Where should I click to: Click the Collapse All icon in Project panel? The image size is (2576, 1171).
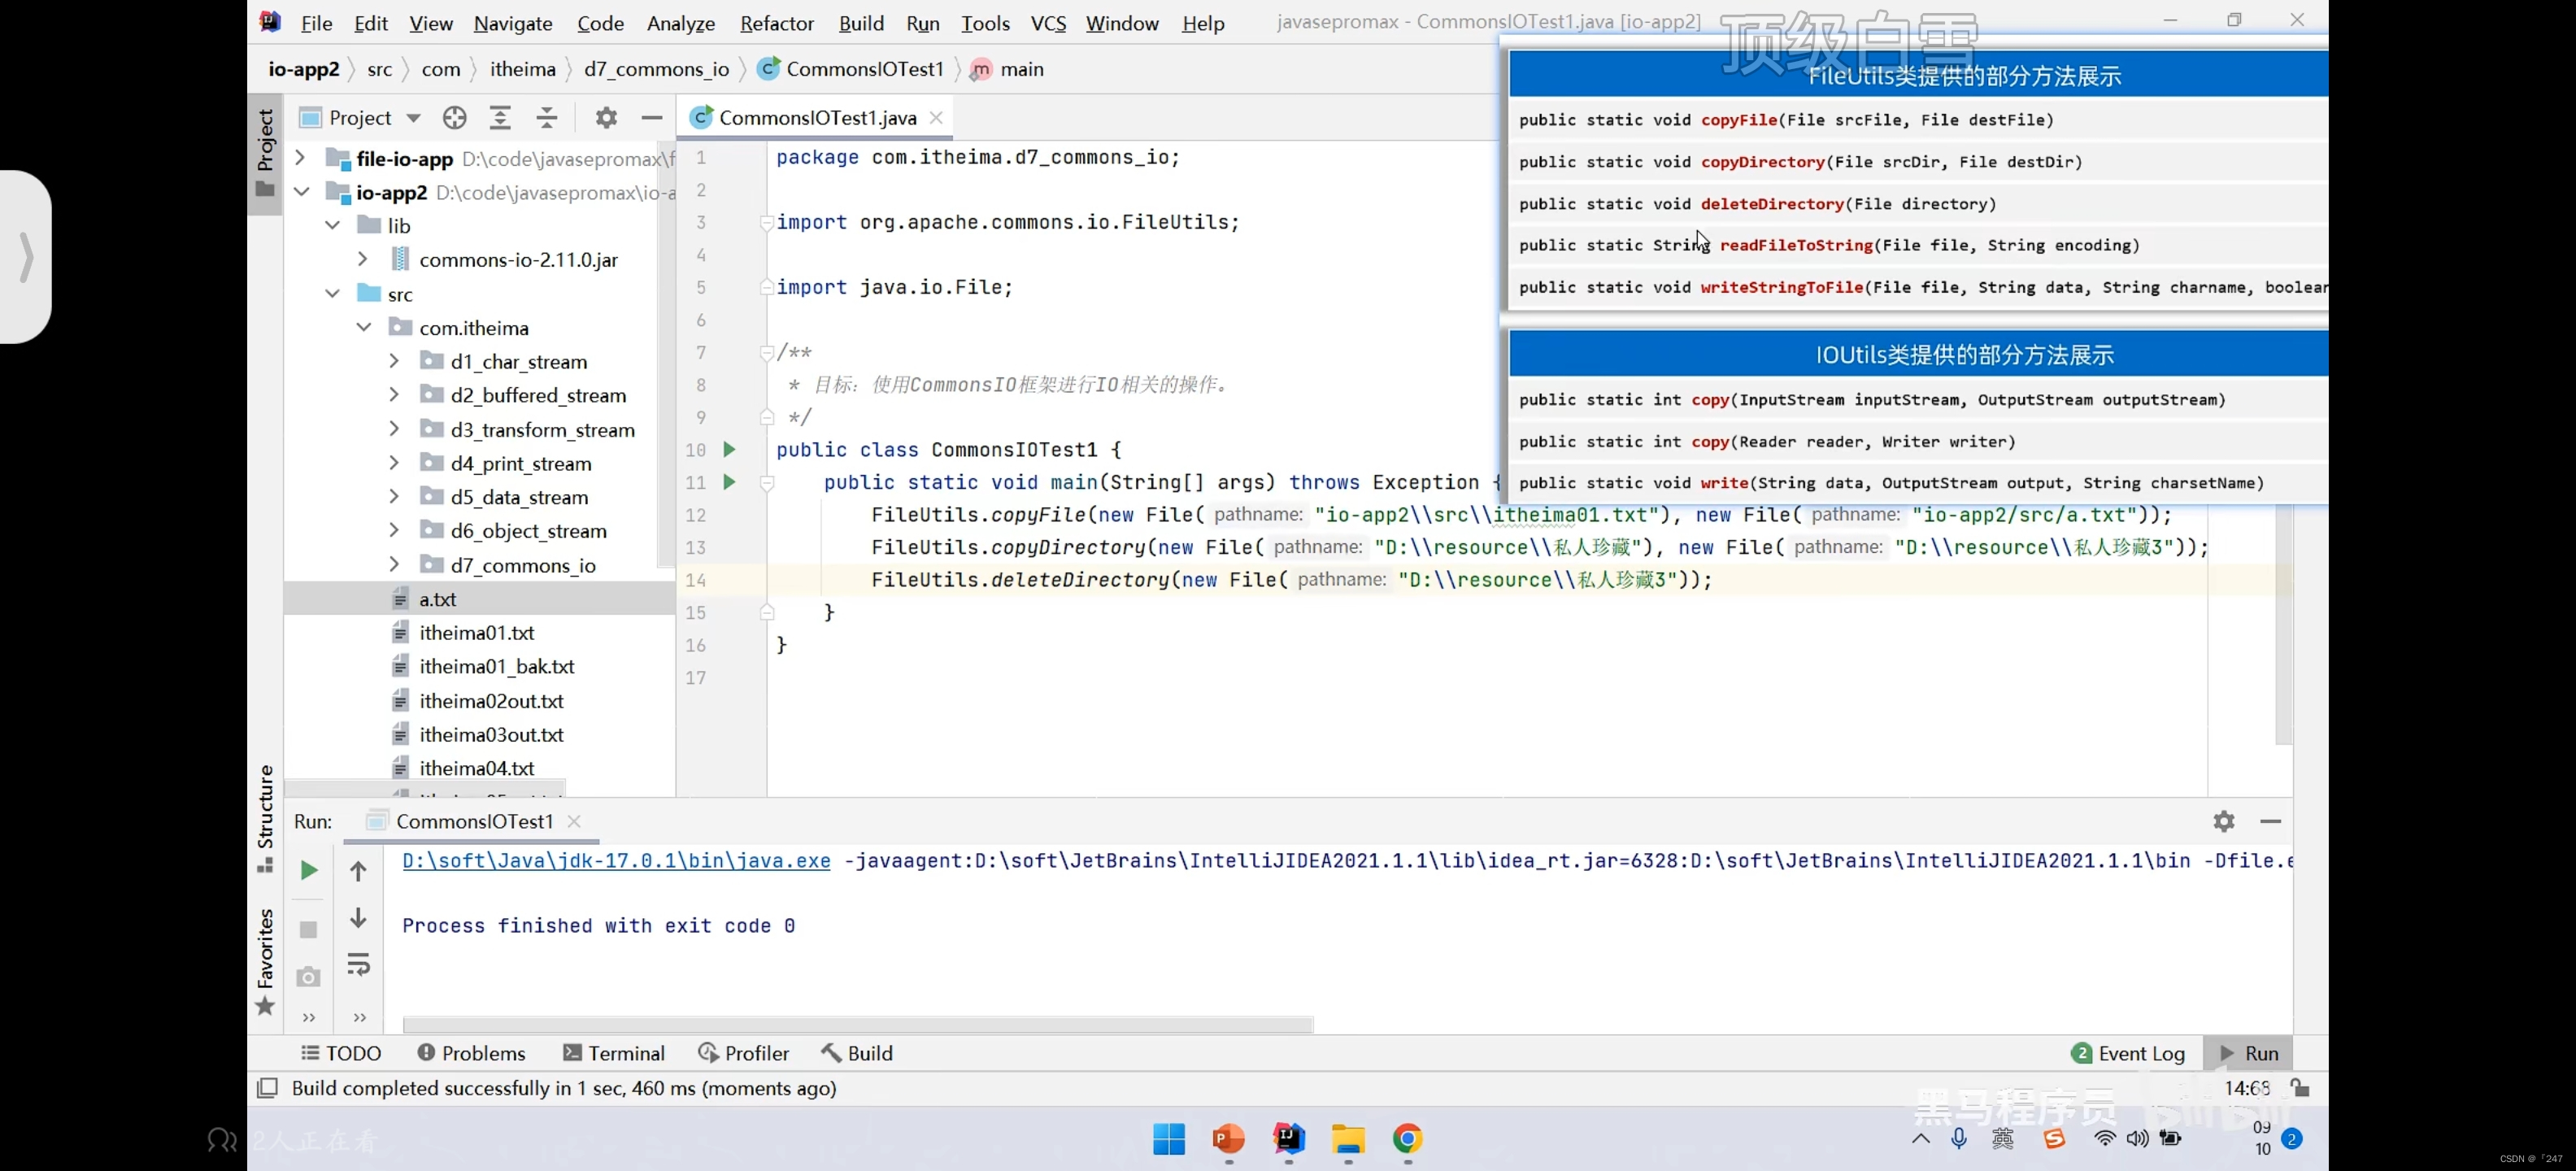(x=547, y=118)
